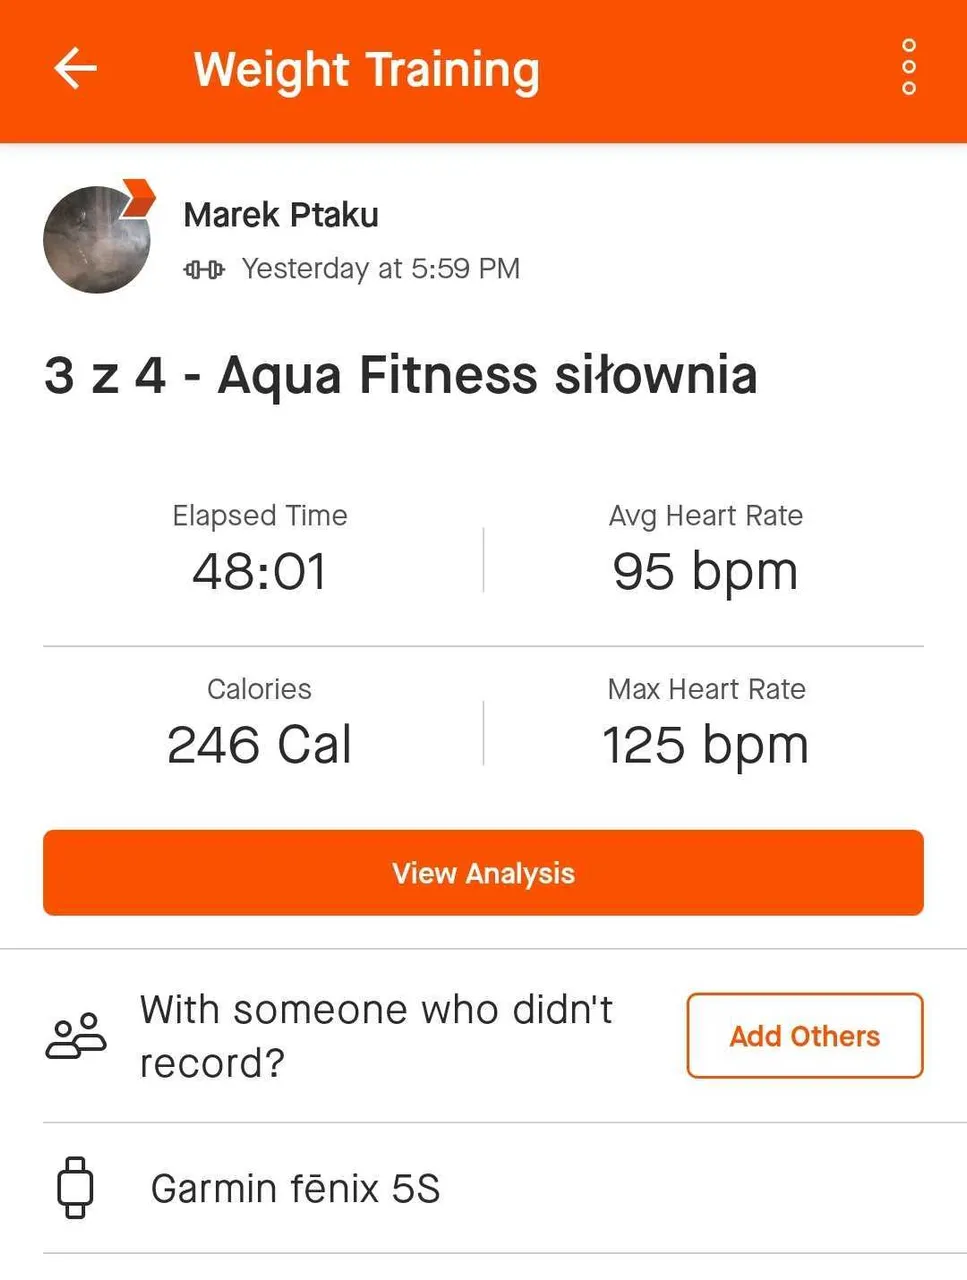Image resolution: width=967 pixels, height=1280 pixels.
Task: Tap the Add Others button
Action: [804, 1036]
